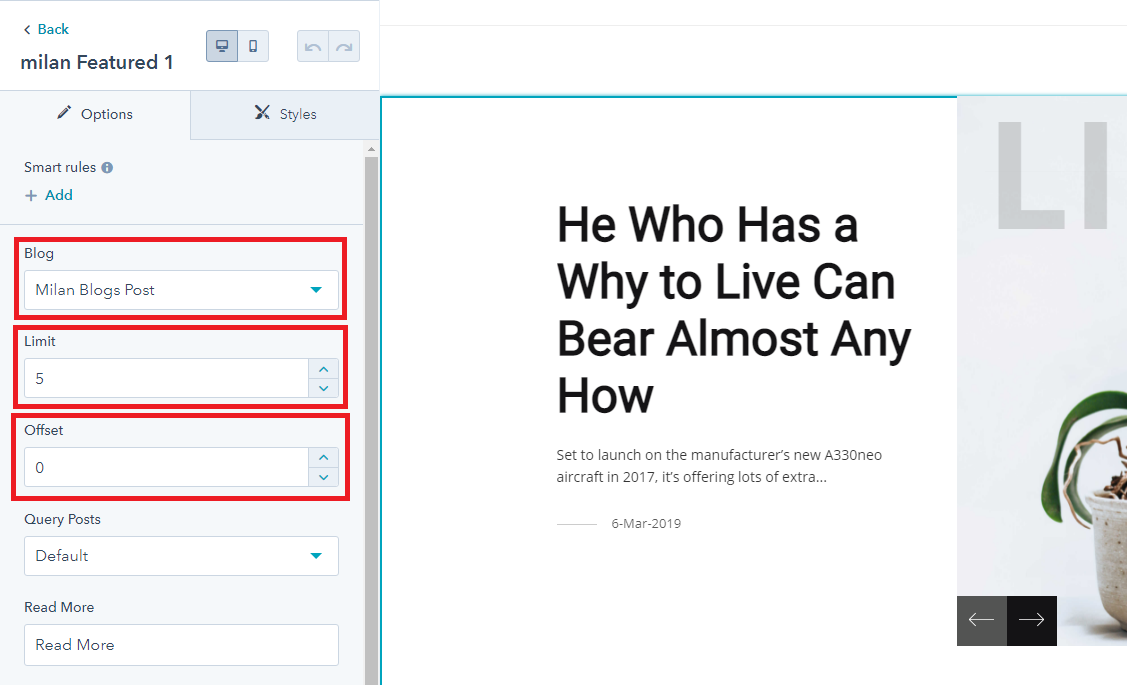Click the sidebar scrollbar up arrow

372,150
